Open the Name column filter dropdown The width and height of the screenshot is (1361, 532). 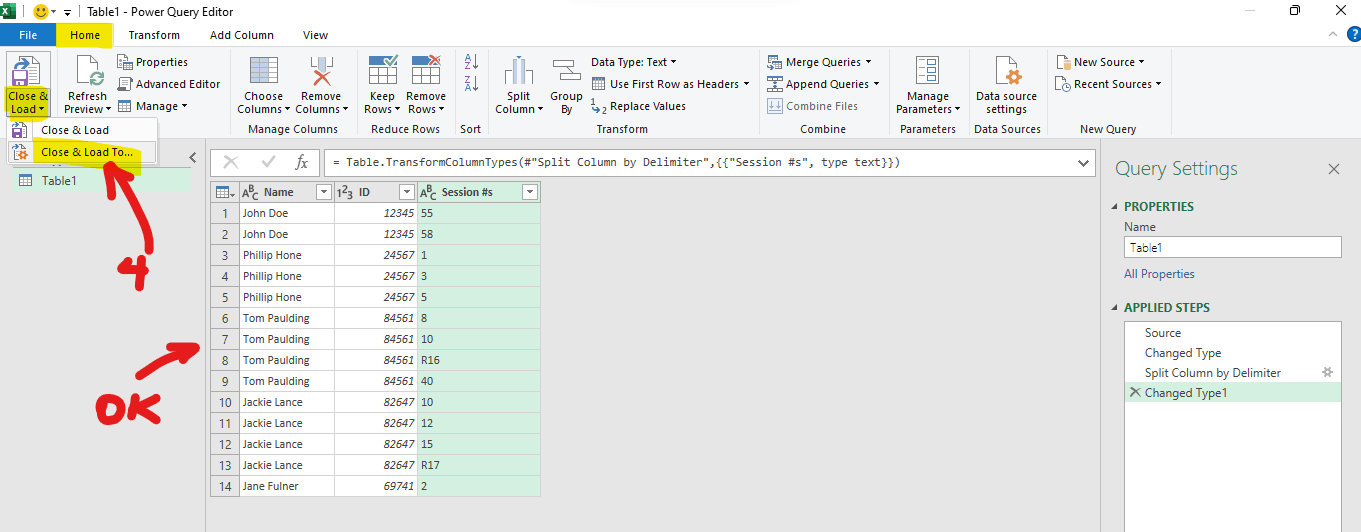coord(323,192)
